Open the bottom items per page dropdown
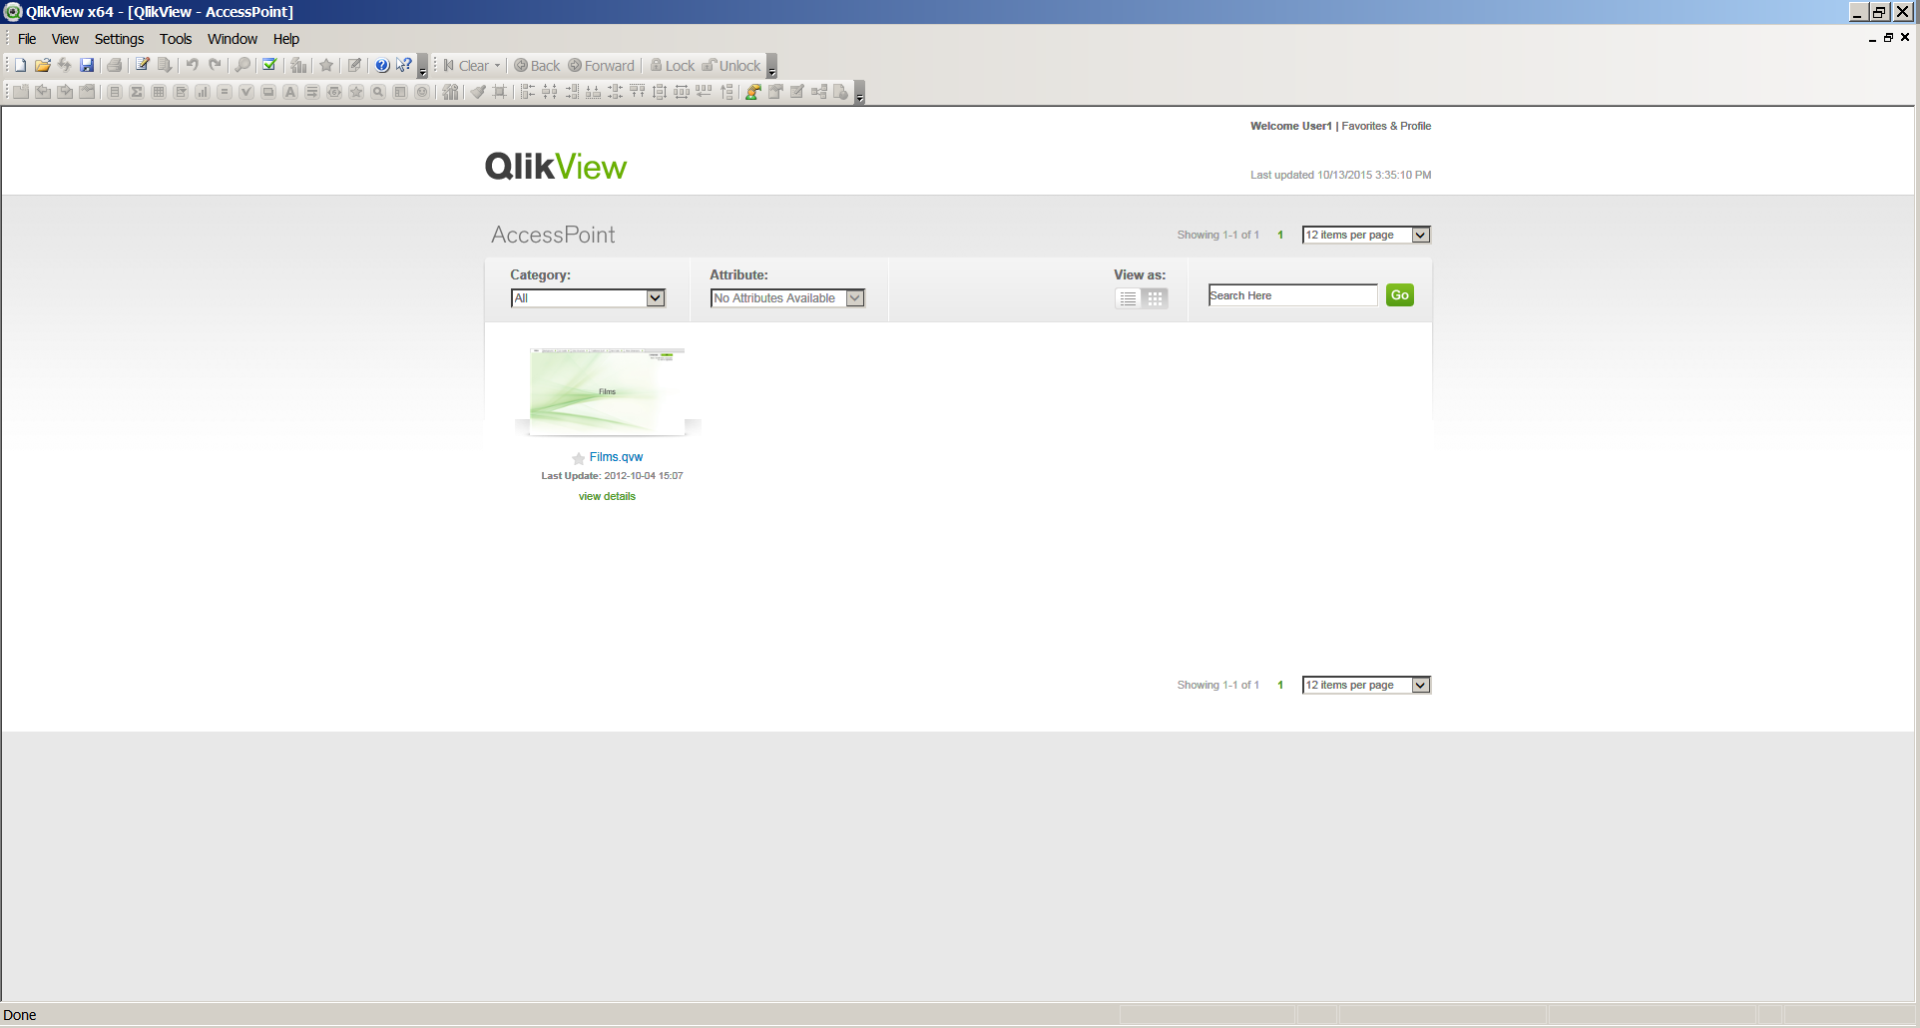The height and width of the screenshot is (1028, 1920). (x=1366, y=685)
